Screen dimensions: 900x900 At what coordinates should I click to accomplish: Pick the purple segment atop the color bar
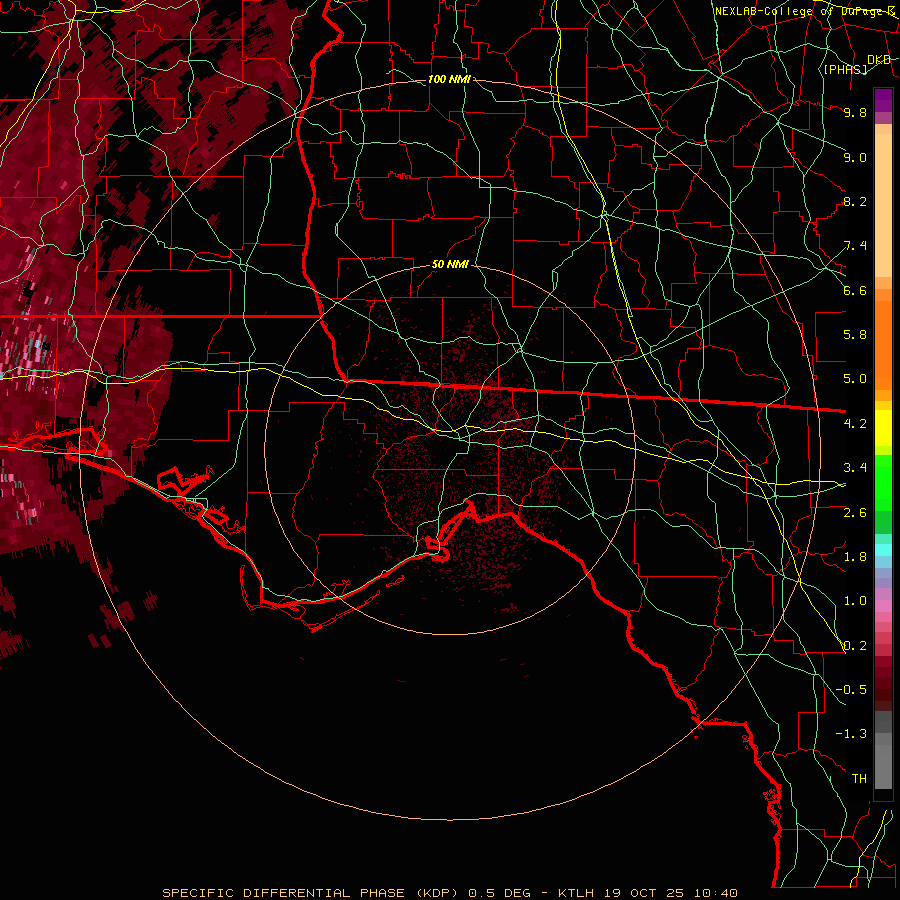883,100
